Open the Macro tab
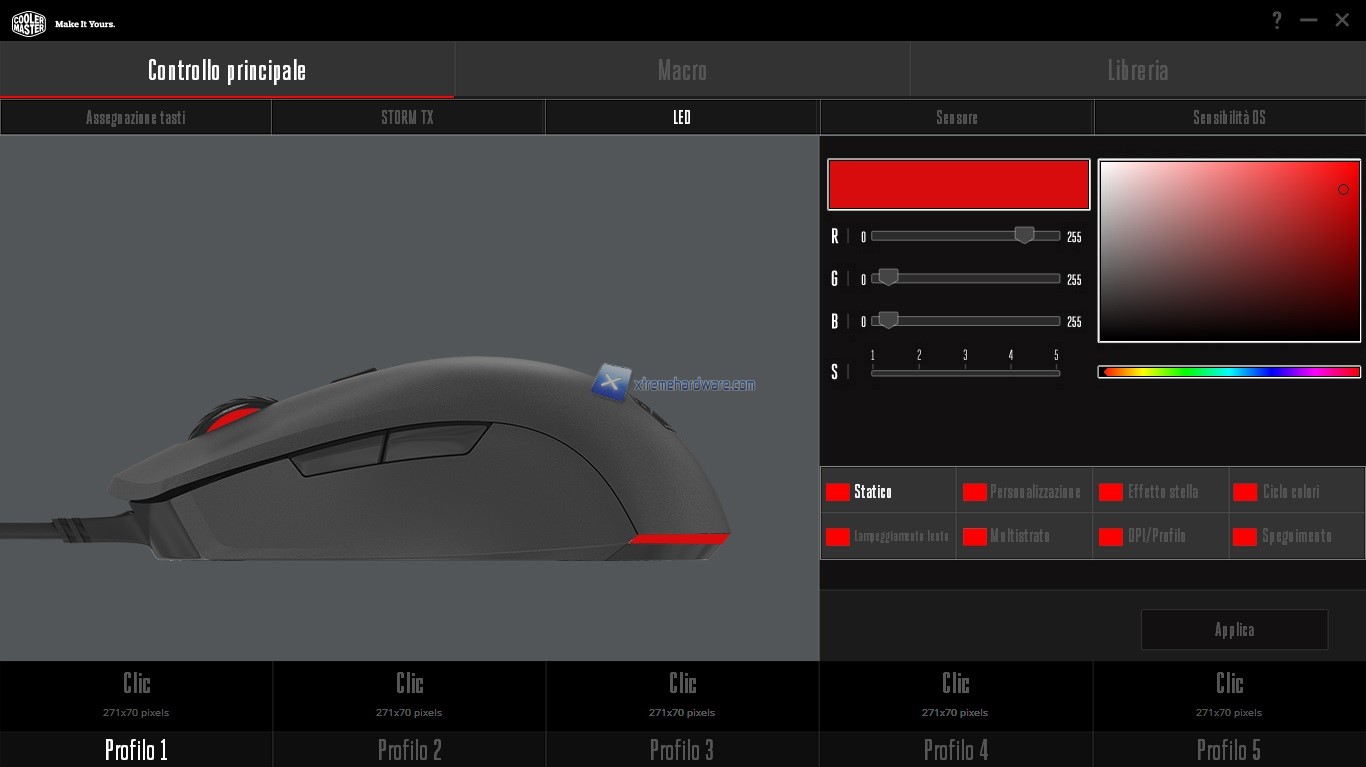 (x=682, y=70)
